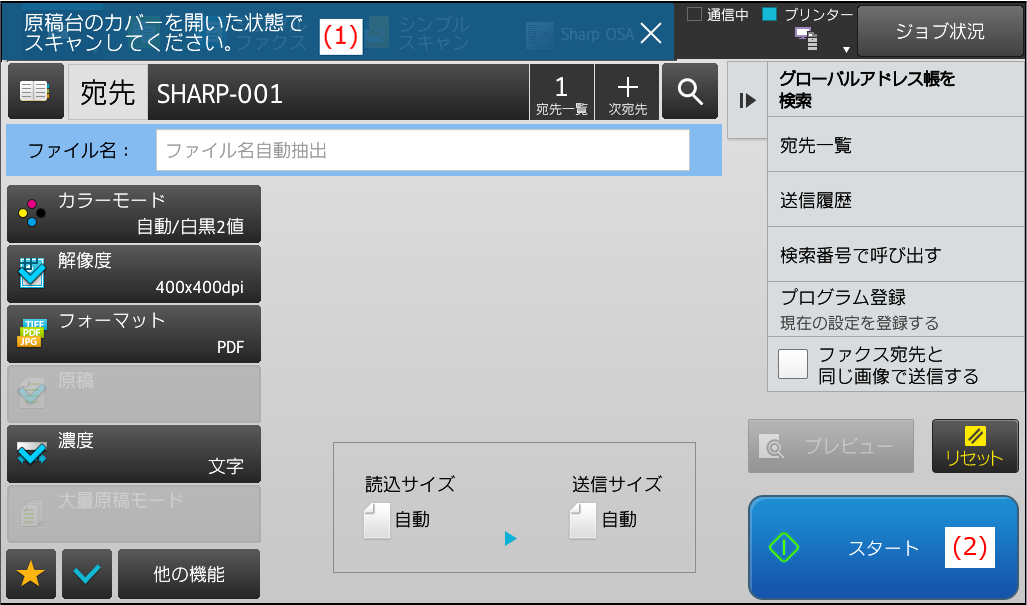Open 解像度 resolution setting

pos(134,274)
